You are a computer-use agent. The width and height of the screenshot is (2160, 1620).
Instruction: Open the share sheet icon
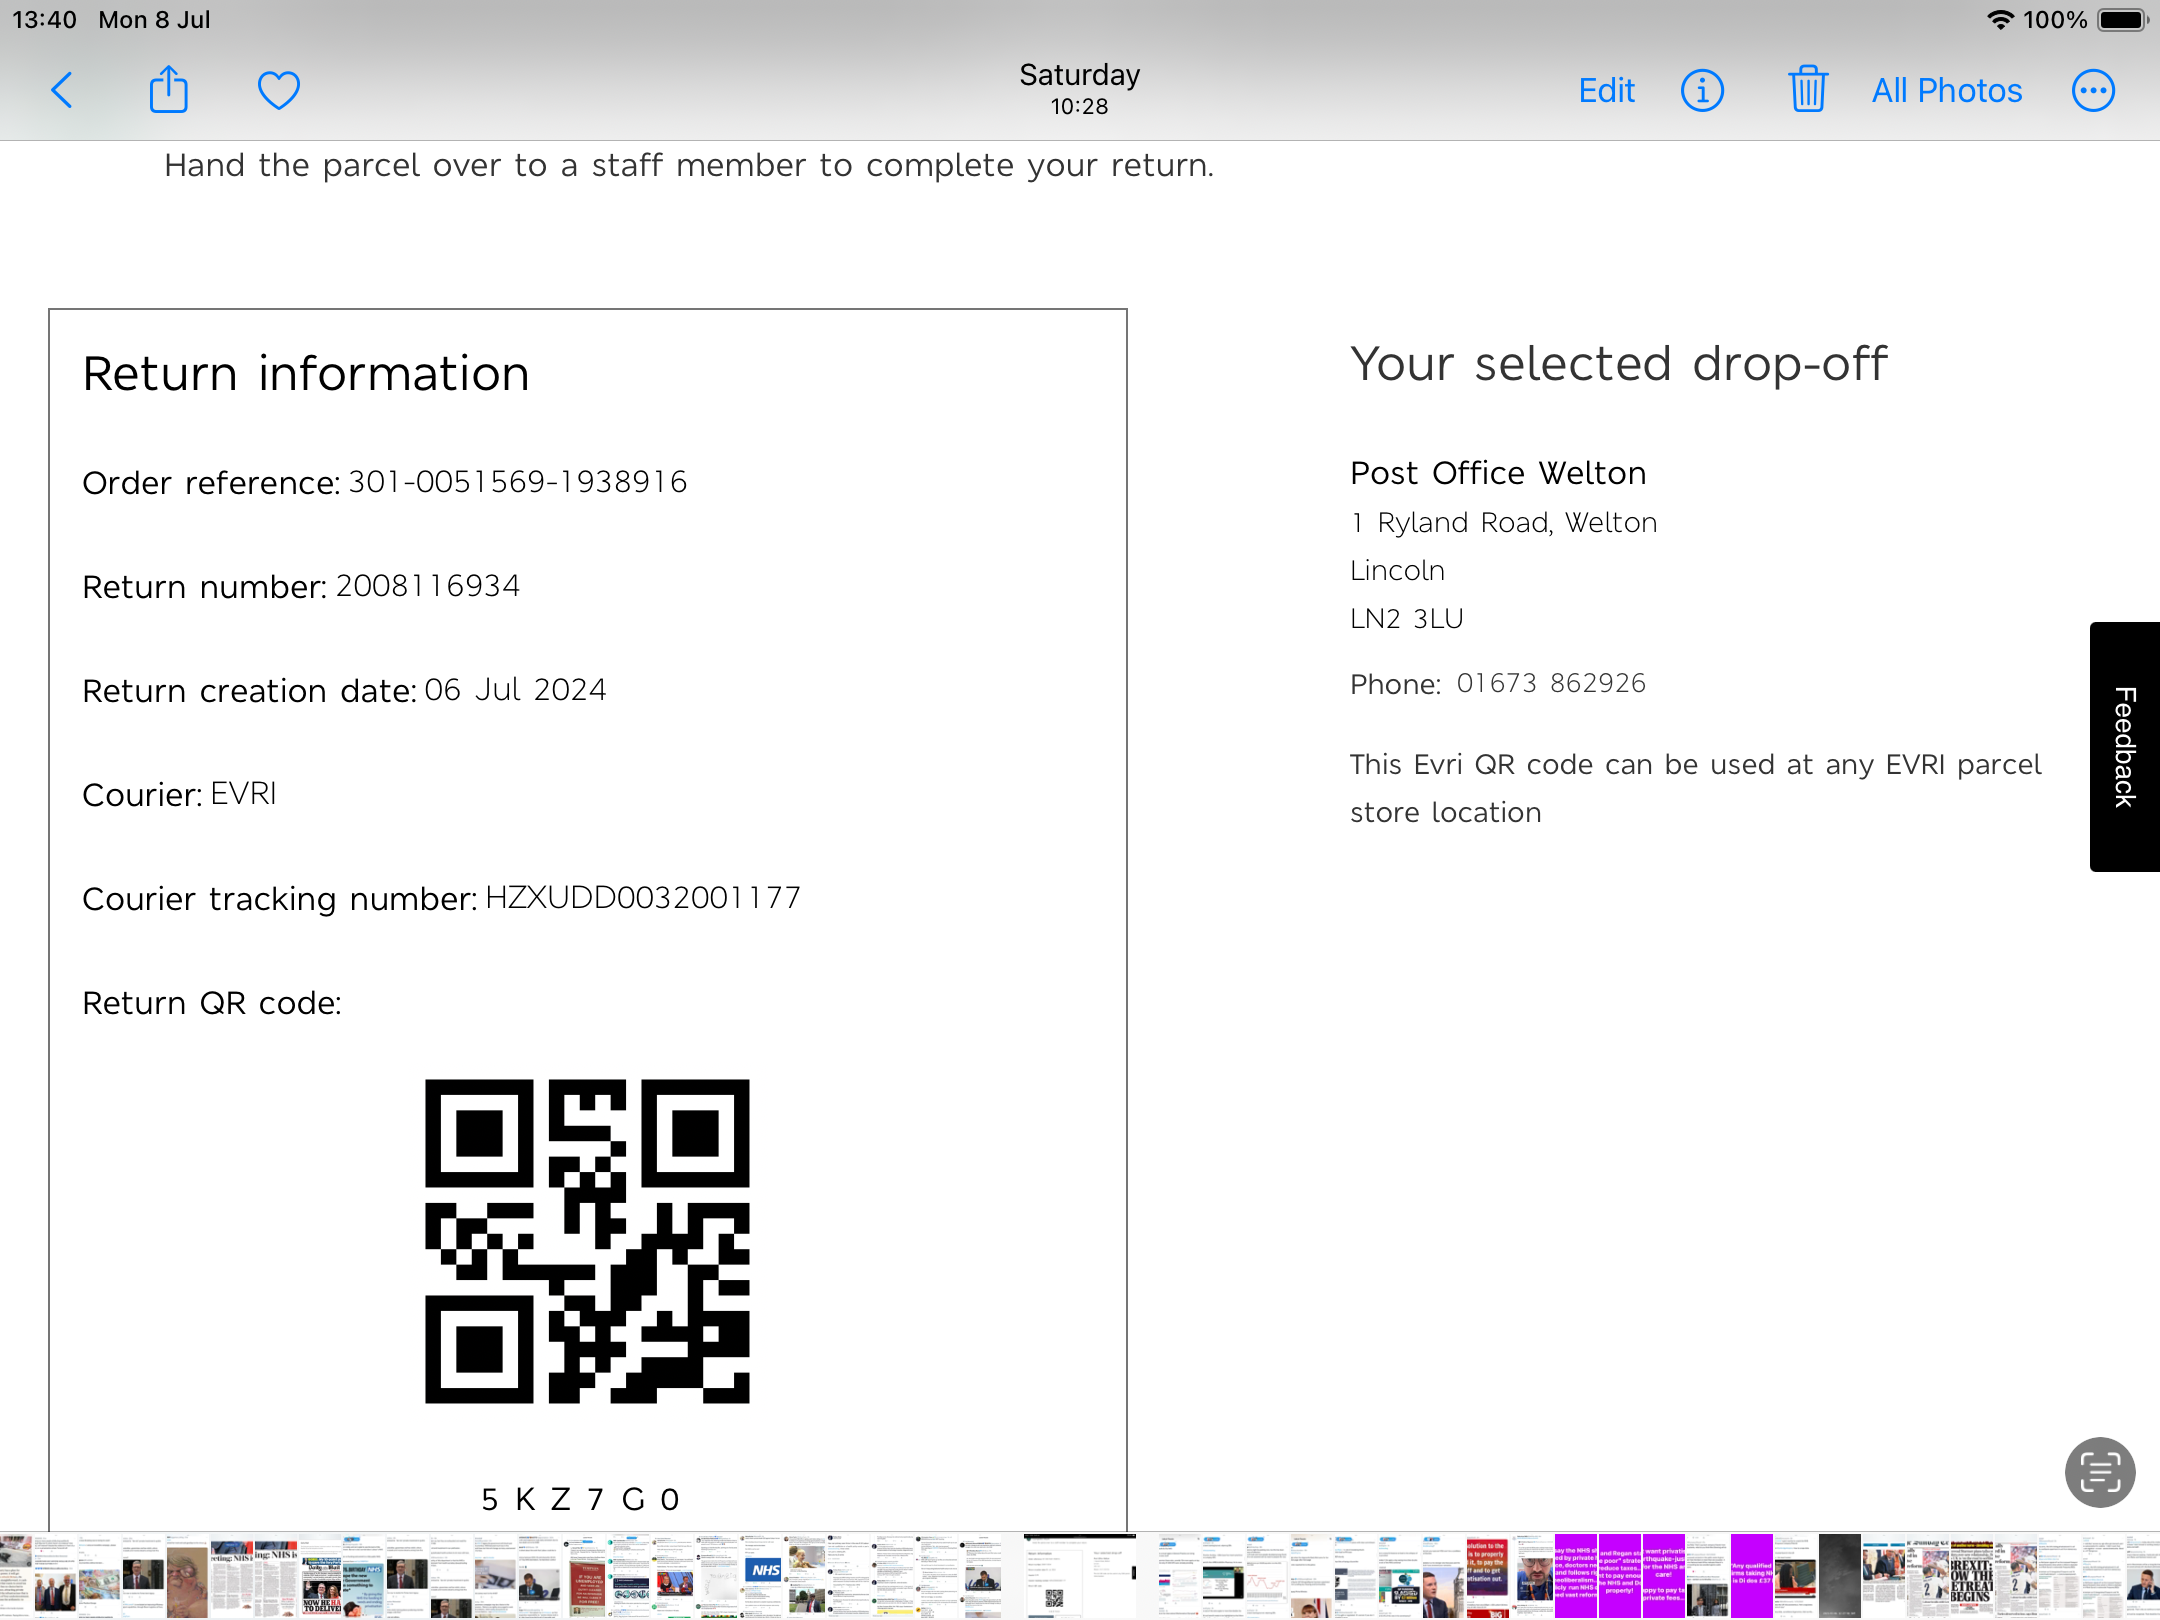pyautogui.click(x=168, y=90)
